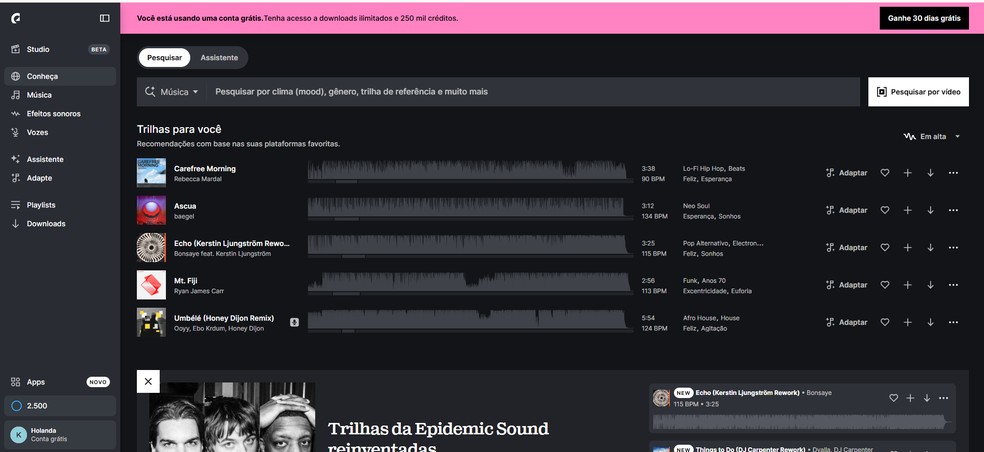
Task: Close the Trilhas reinventadas promo banner
Action: click(148, 381)
